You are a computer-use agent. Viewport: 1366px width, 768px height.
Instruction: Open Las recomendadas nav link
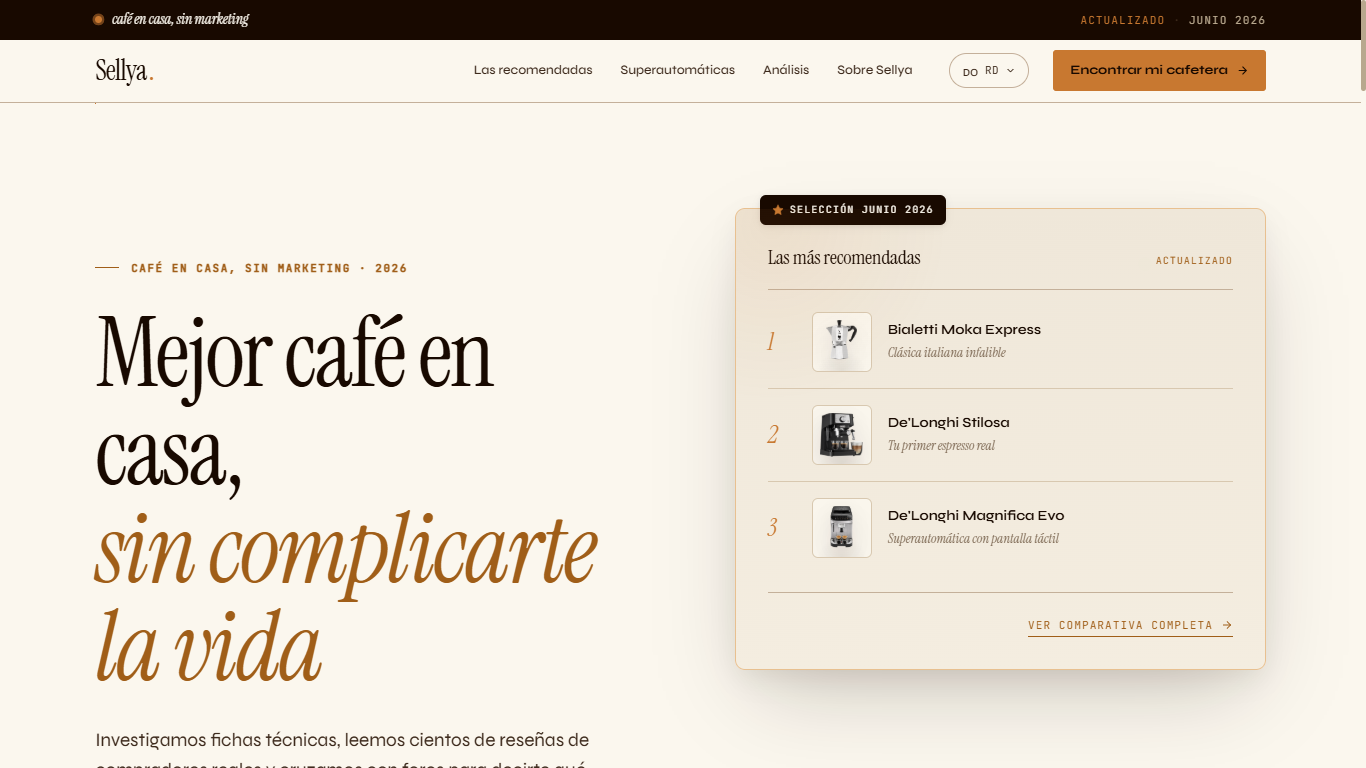pyautogui.click(x=533, y=70)
